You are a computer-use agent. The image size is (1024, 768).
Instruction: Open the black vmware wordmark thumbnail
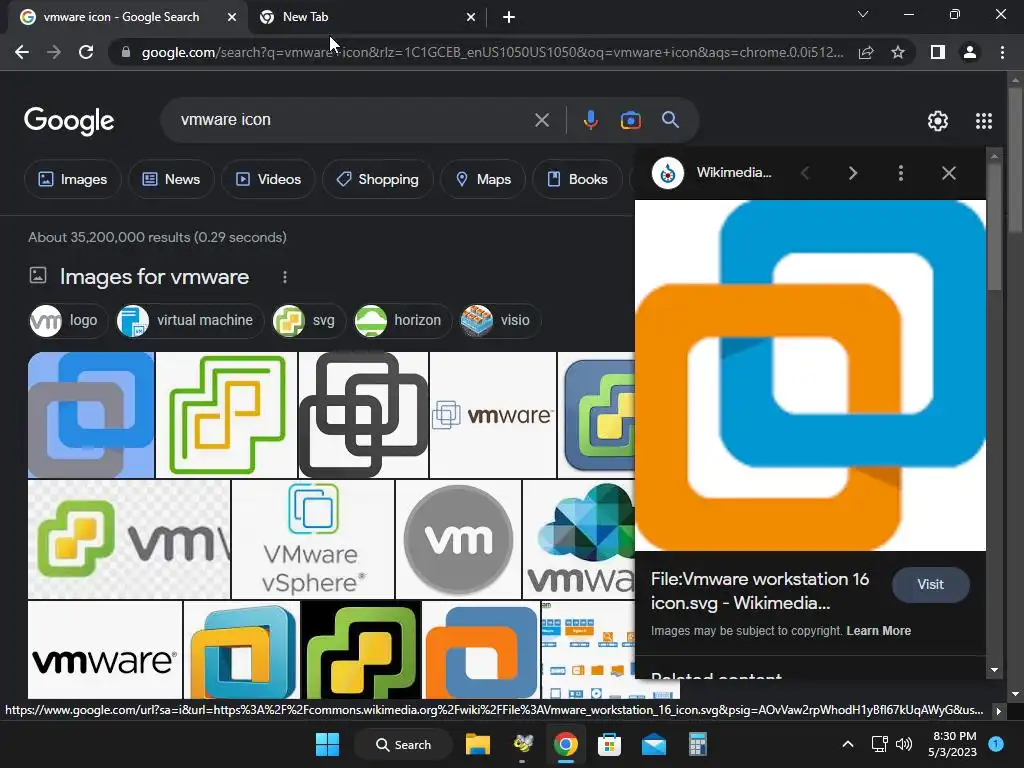tap(105, 650)
